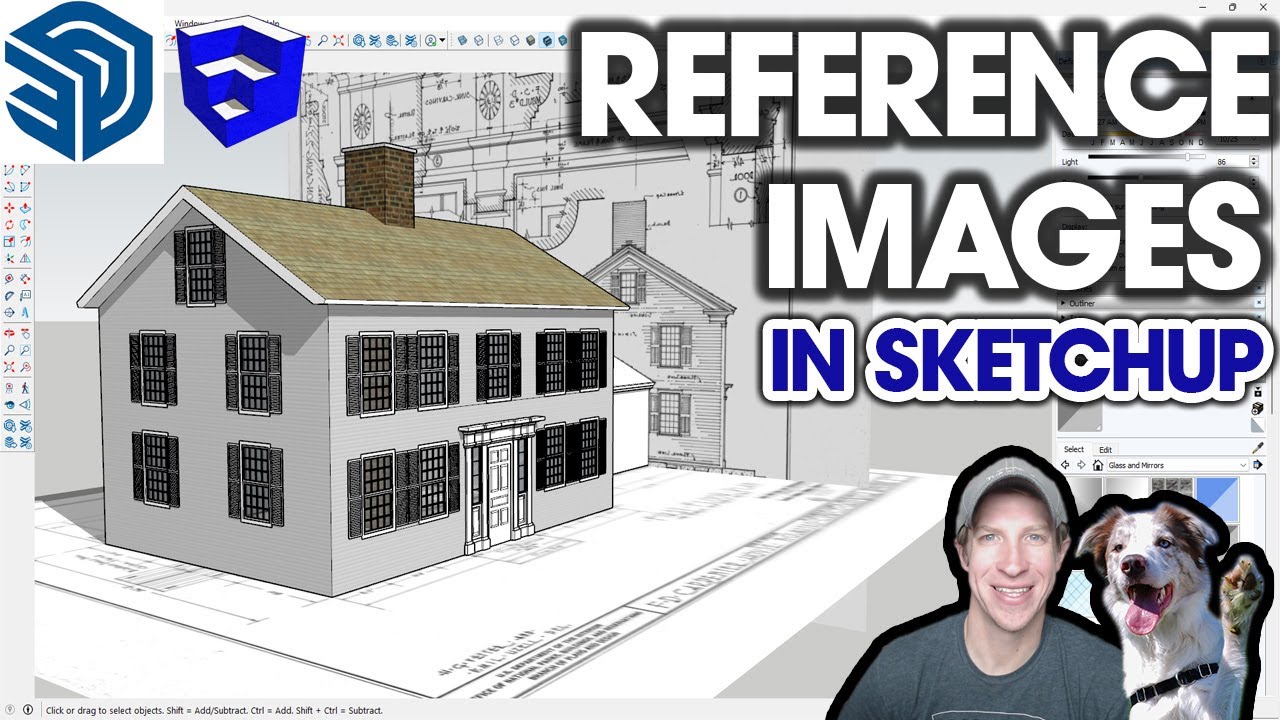
Task: Select the textured gray glass material thumbnail
Action: coord(1172,485)
